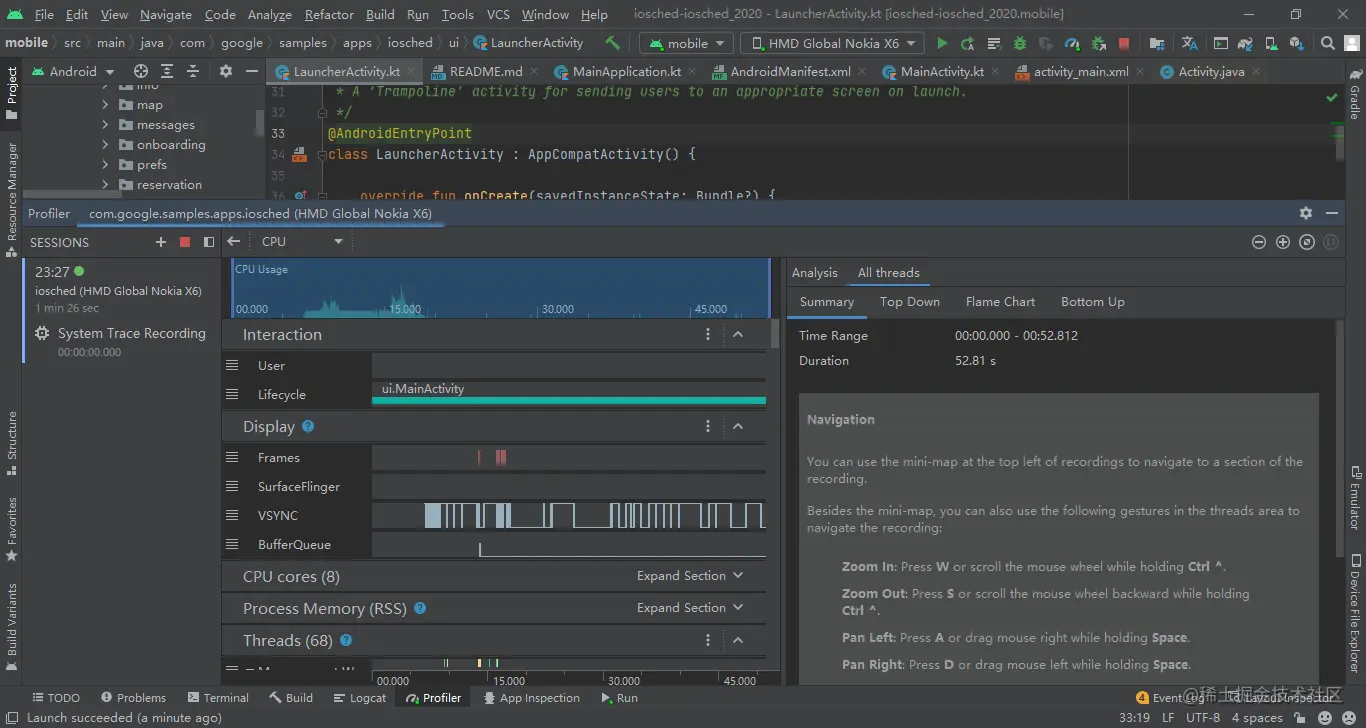Switch to the Top Down tab
Image resolution: width=1366 pixels, height=728 pixels.
click(x=909, y=301)
